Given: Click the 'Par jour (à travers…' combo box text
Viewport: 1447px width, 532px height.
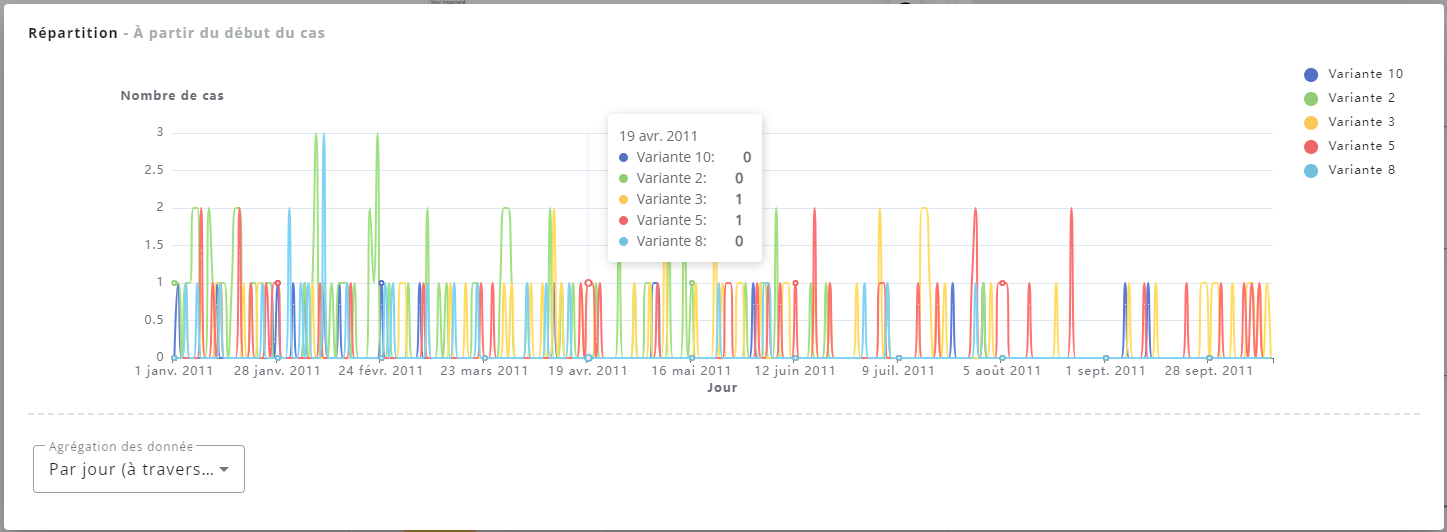Looking at the screenshot, I should click(x=130, y=470).
